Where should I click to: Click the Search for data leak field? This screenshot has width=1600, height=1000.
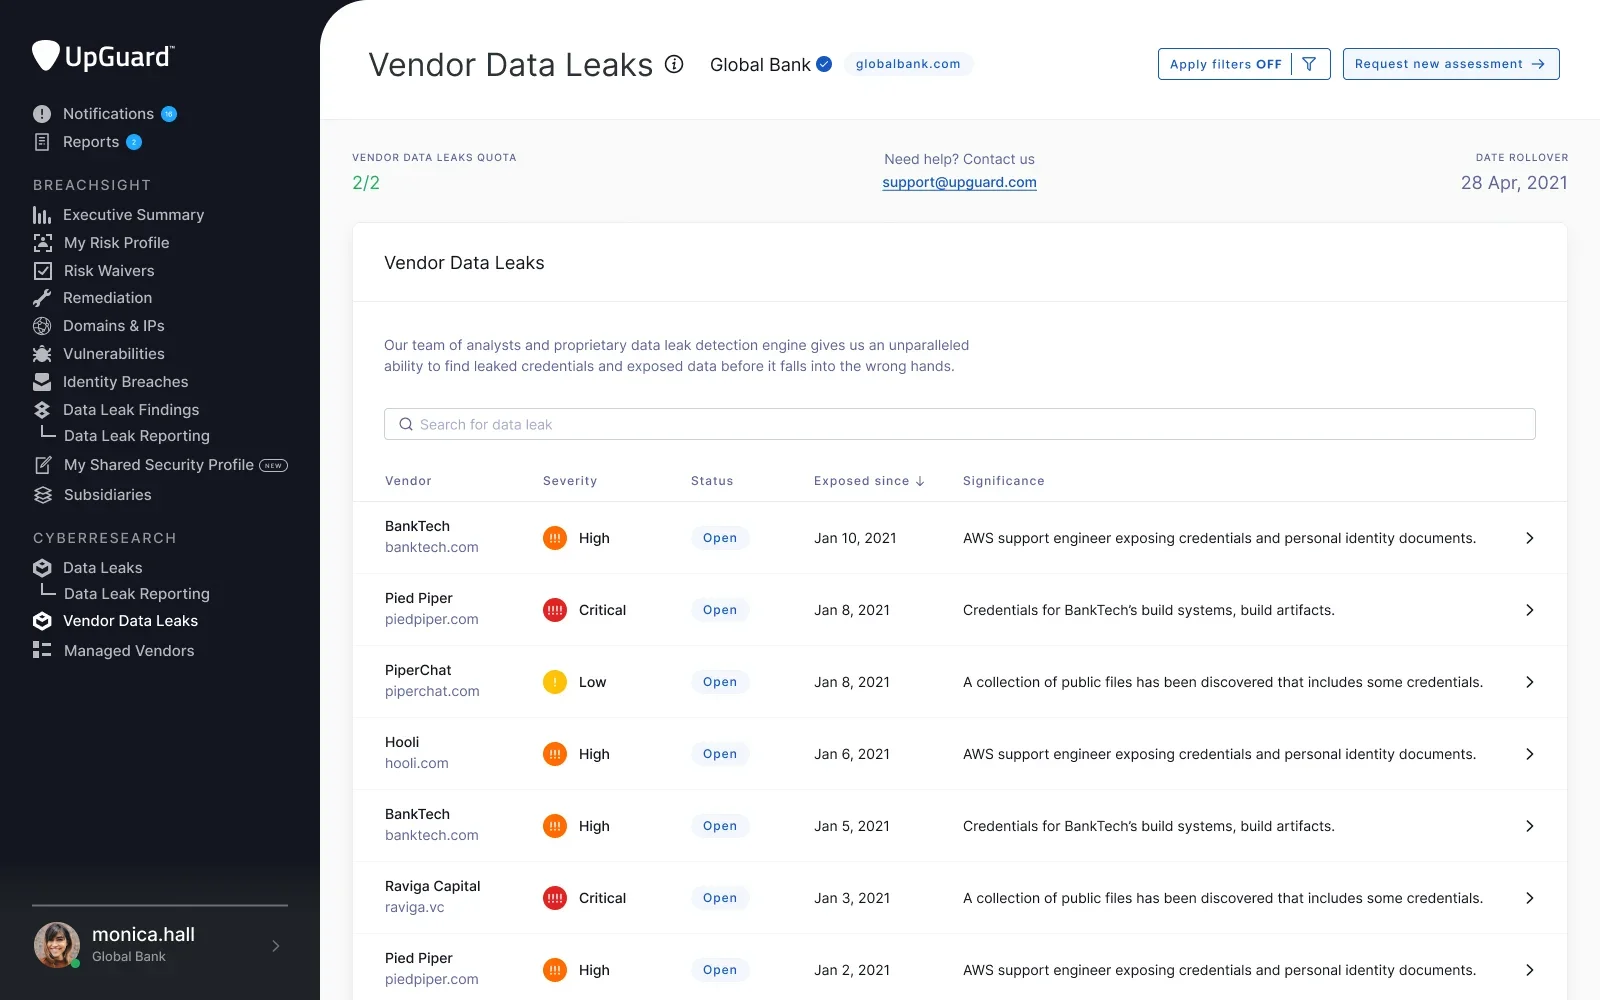tap(959, 424)
